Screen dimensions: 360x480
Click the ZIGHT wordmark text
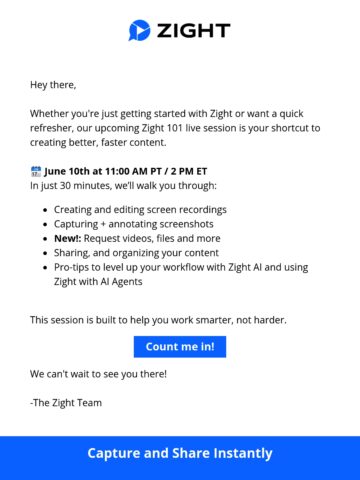point(194,31)
